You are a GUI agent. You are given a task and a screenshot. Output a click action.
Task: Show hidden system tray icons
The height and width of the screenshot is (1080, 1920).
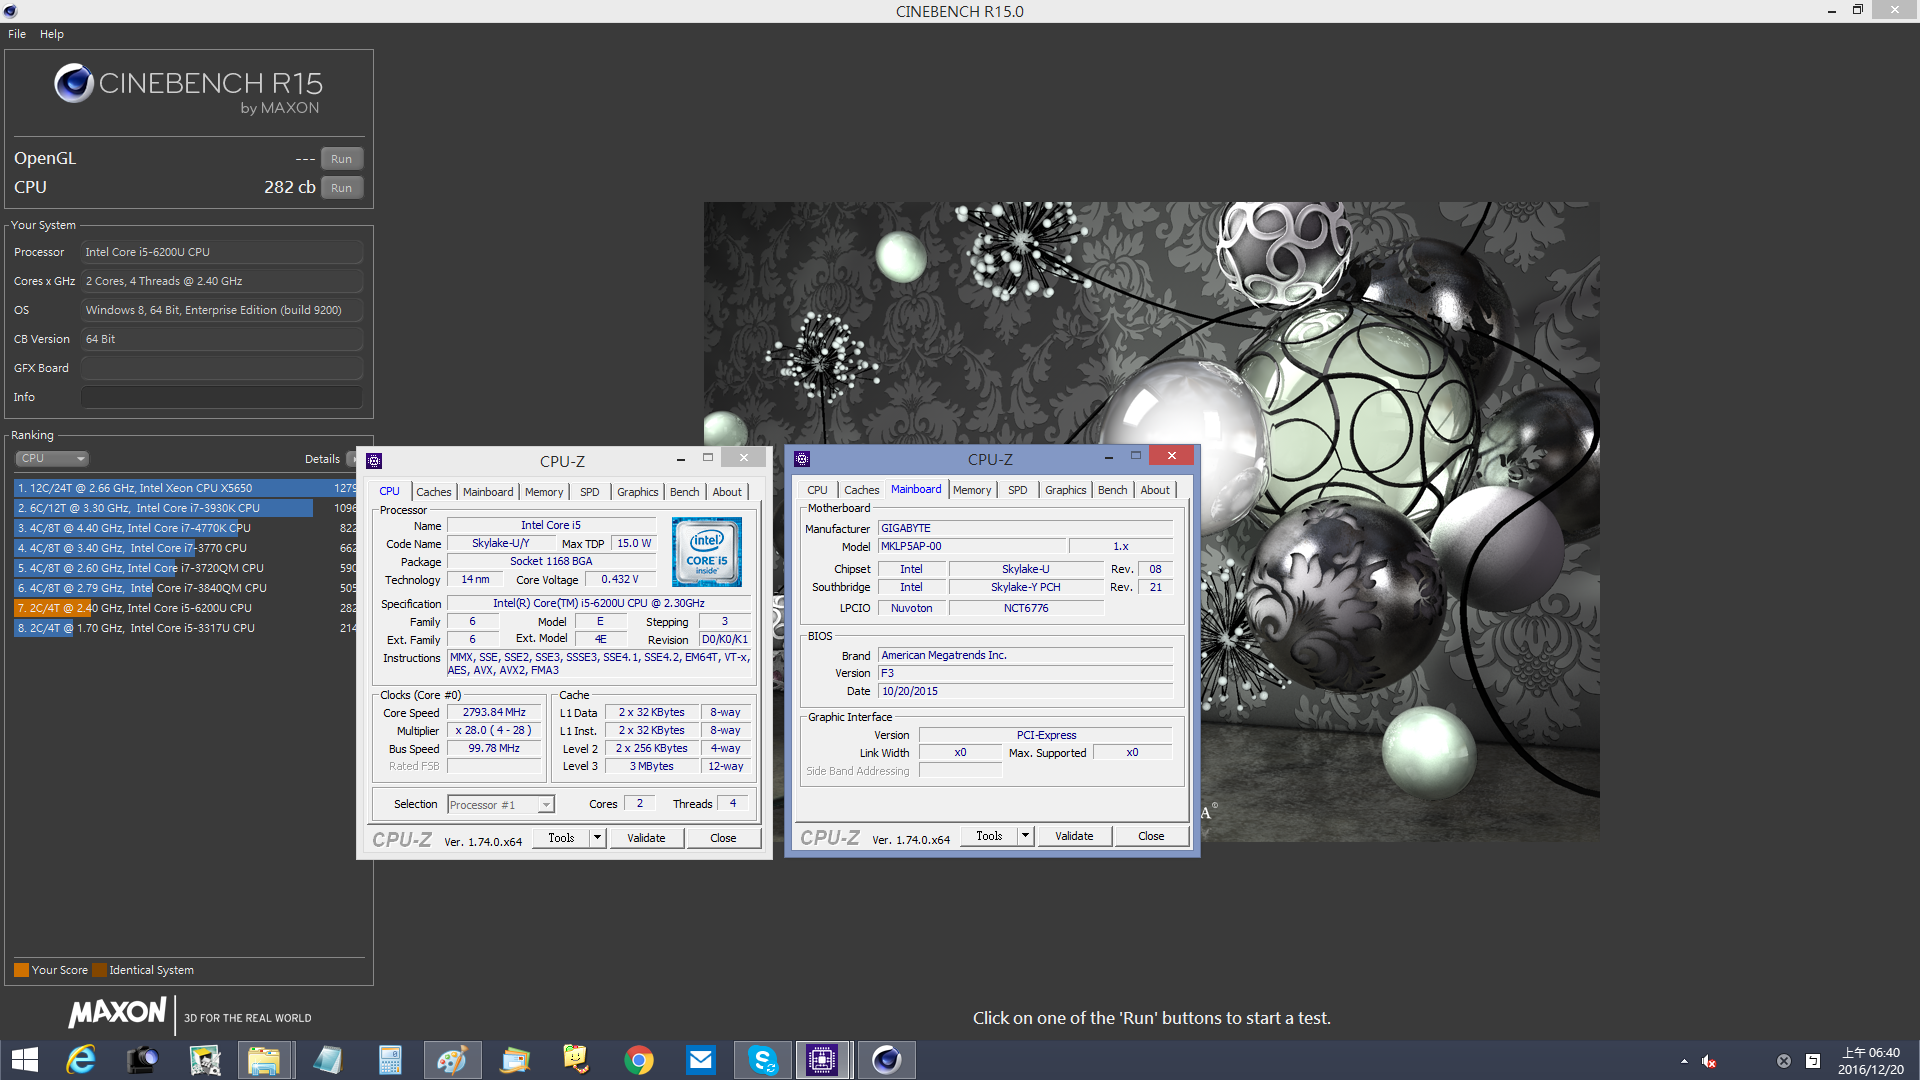(x=1684, y=1061)
